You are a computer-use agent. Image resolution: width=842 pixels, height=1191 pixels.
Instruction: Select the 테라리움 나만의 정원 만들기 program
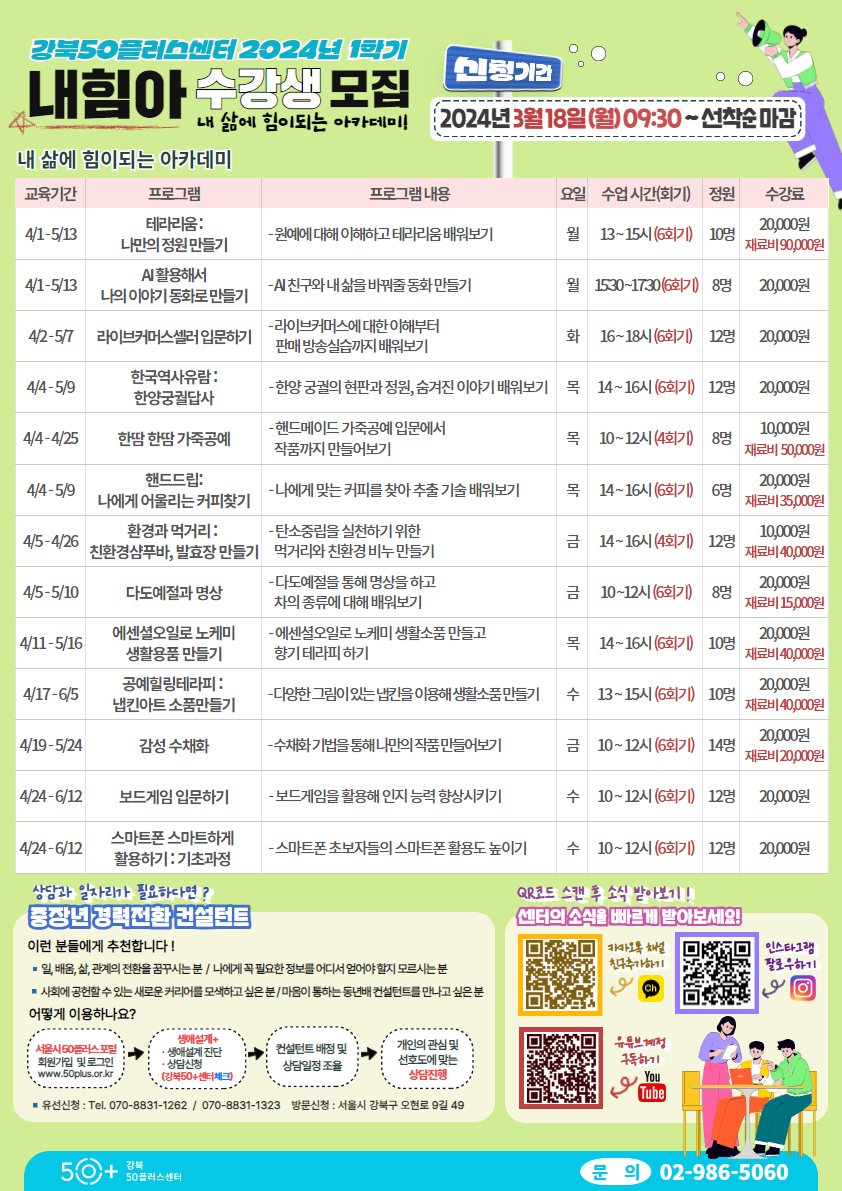[x=174, y=234]
